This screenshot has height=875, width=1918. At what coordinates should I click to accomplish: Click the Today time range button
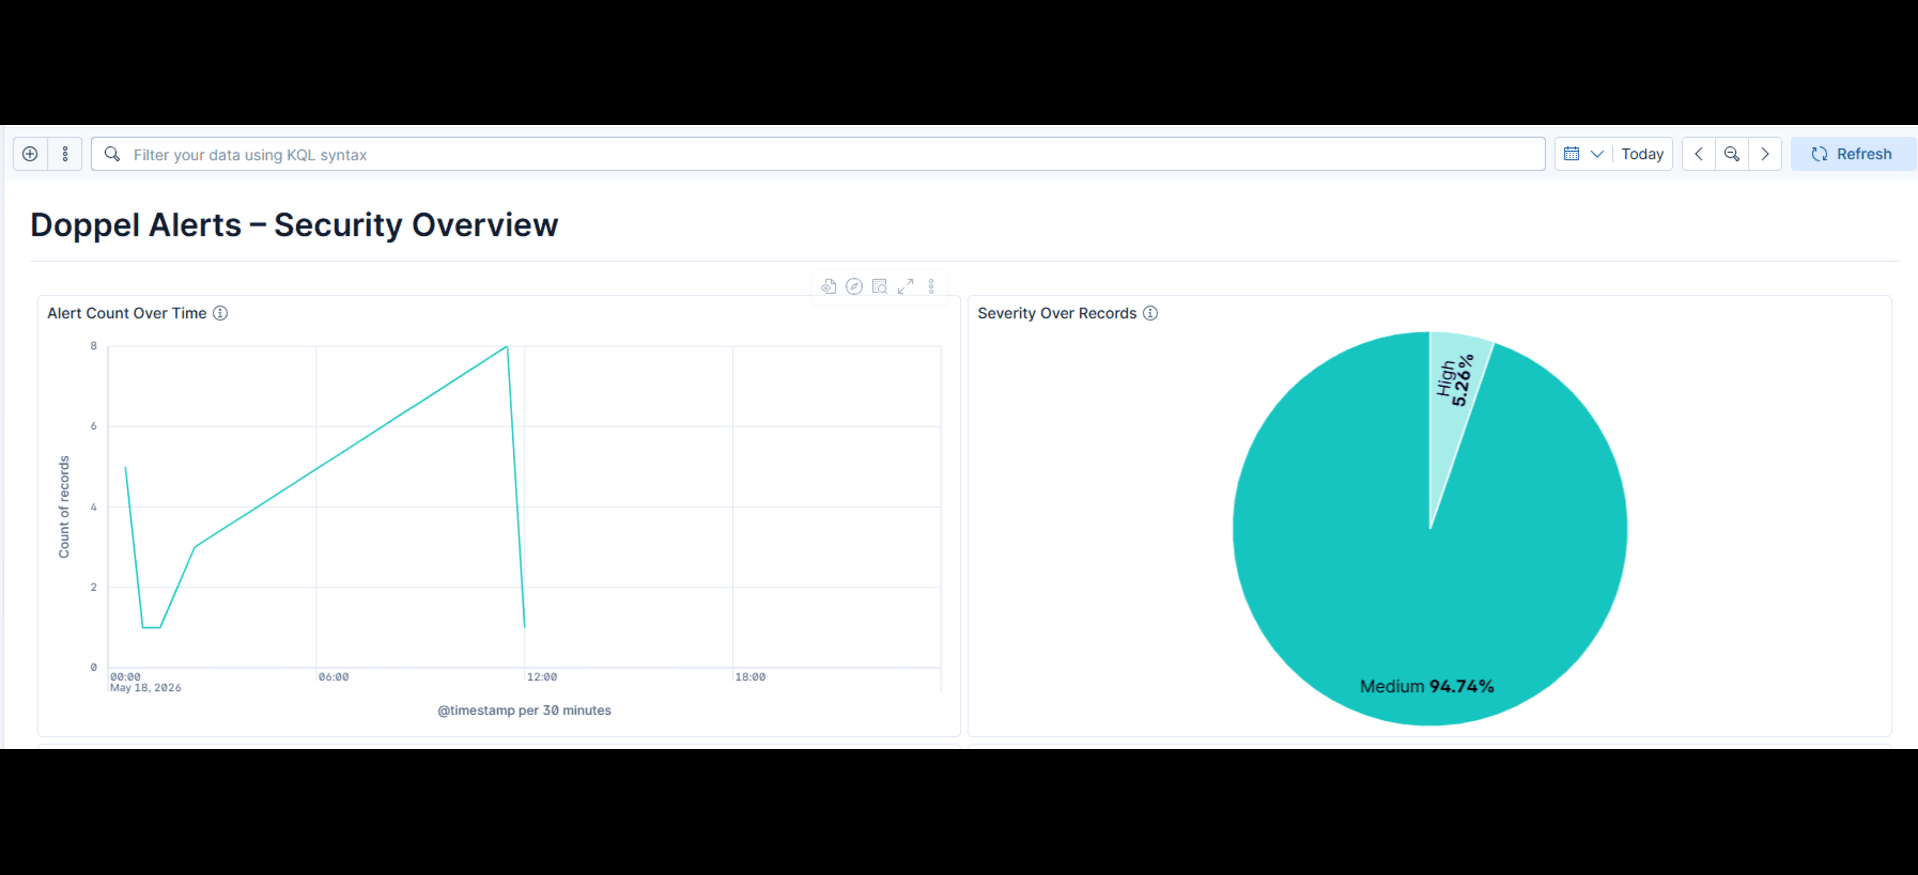coord(1642,154)
